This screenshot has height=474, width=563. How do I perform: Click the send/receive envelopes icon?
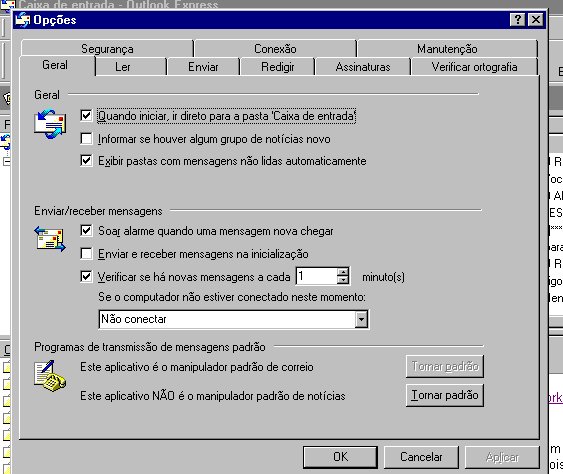(x=50, y=239)
